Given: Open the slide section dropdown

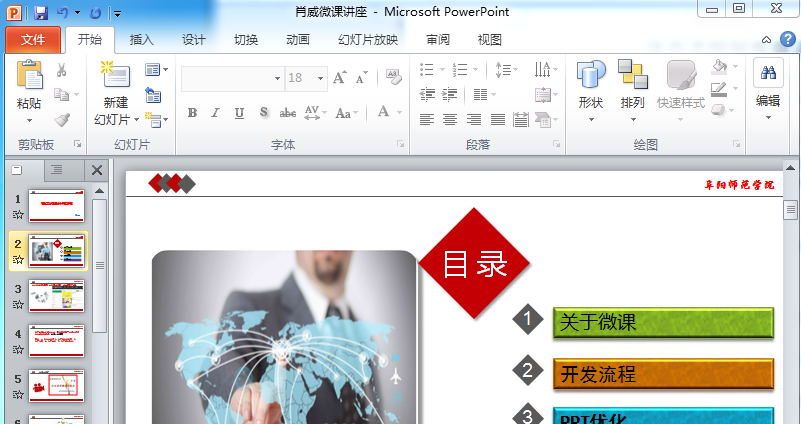Looking at the screenshot, I should coord(156,120).
